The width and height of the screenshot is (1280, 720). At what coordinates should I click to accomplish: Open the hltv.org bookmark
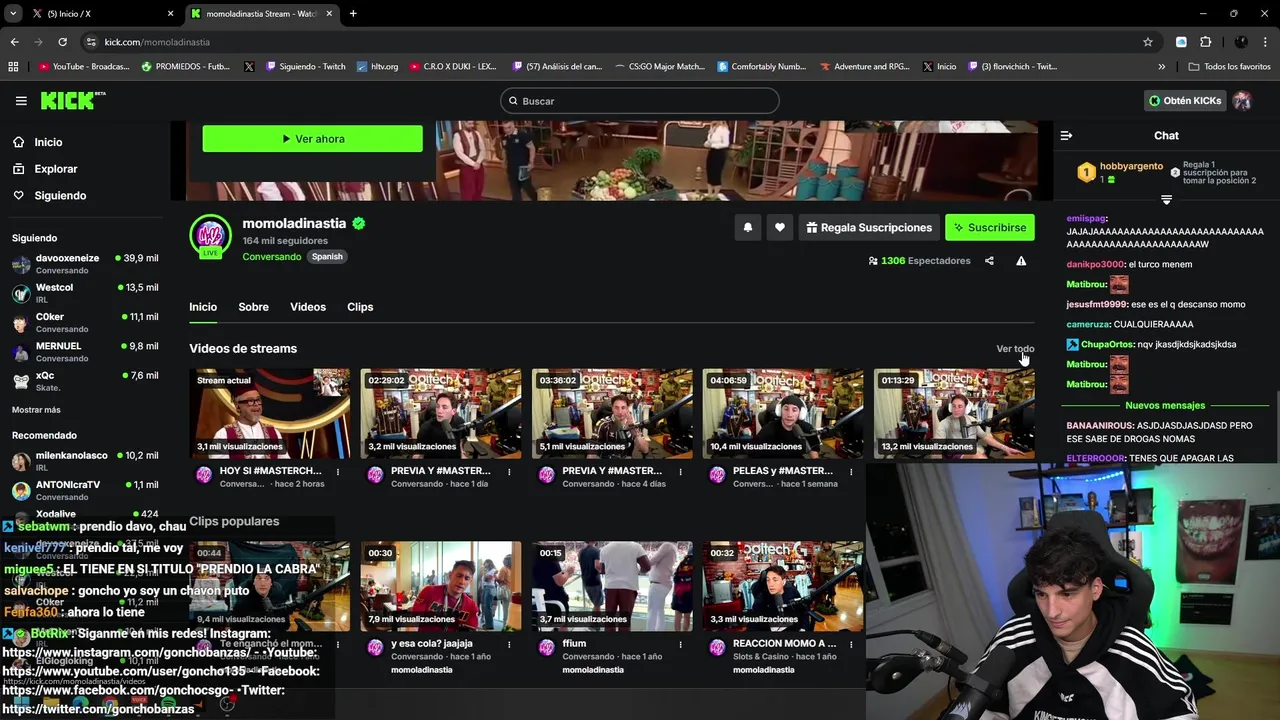click(377, 67)
